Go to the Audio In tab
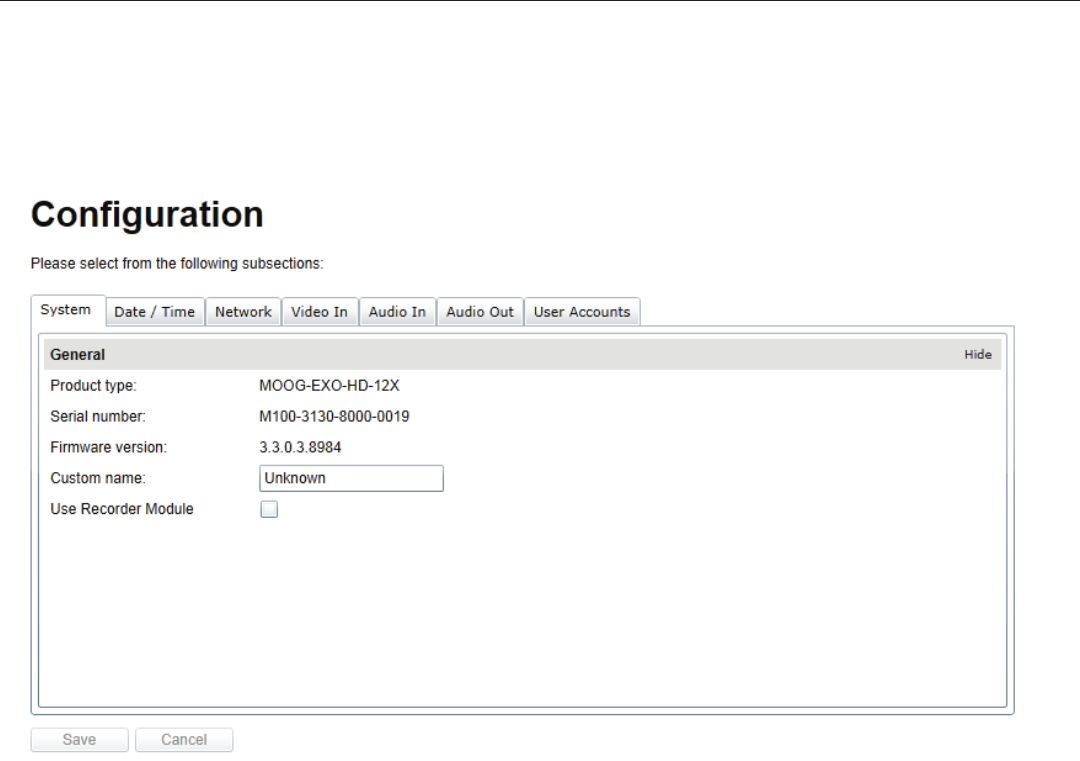This screenshot has height=761, width=1080. 397,312
